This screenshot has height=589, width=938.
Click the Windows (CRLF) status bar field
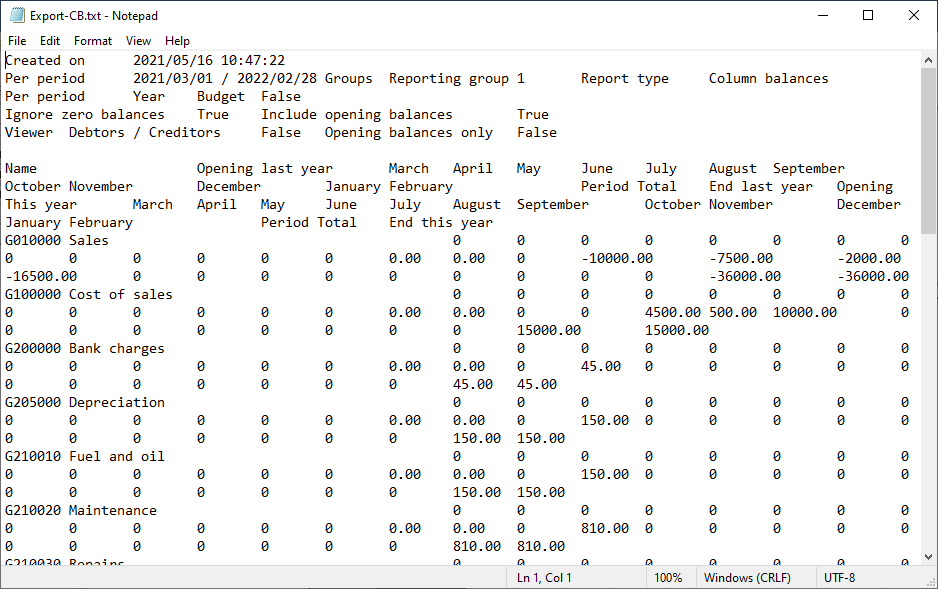tap(754, 578)
